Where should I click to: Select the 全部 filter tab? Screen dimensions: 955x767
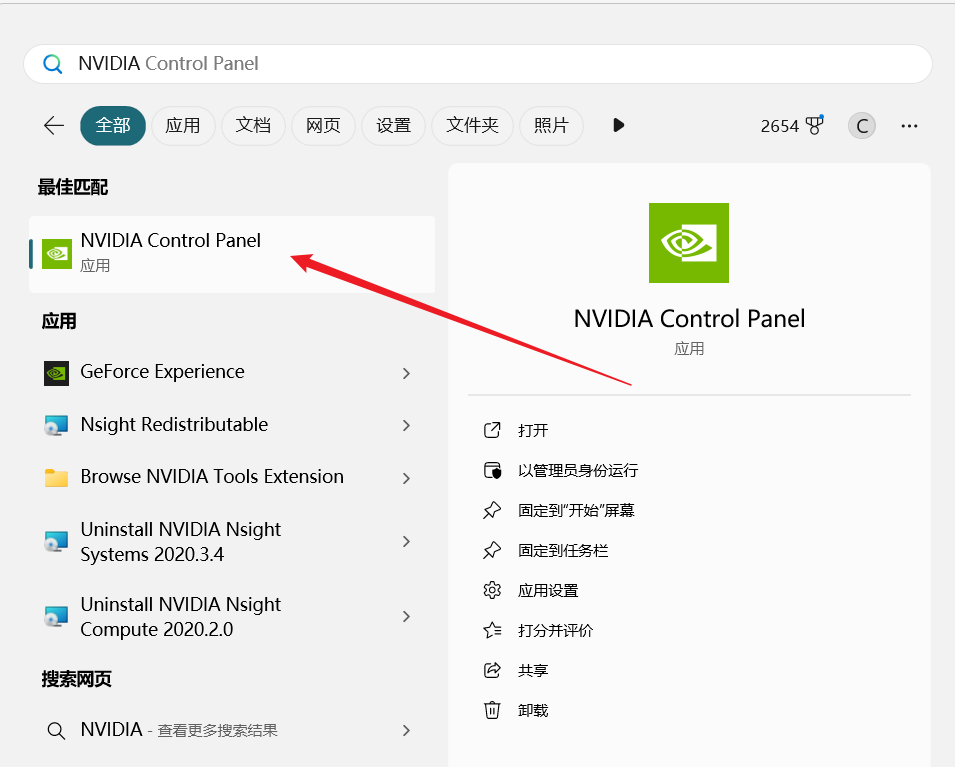pyautogui.click(x=113, y=125)
